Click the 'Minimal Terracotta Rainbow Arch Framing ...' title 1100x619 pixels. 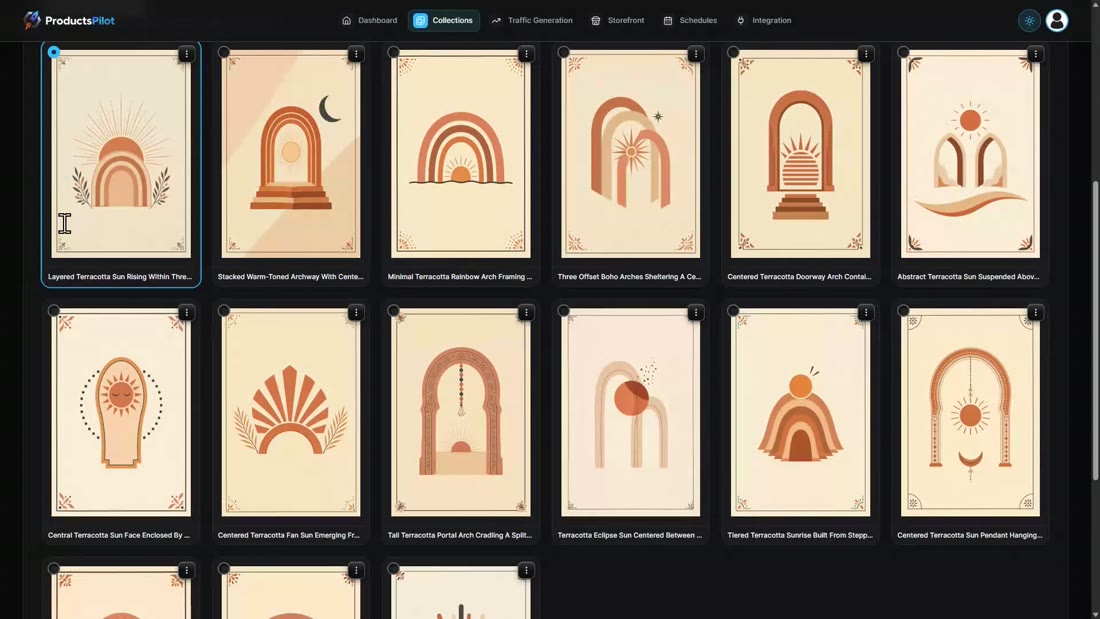pyautogui.click(x=460, y=277)
